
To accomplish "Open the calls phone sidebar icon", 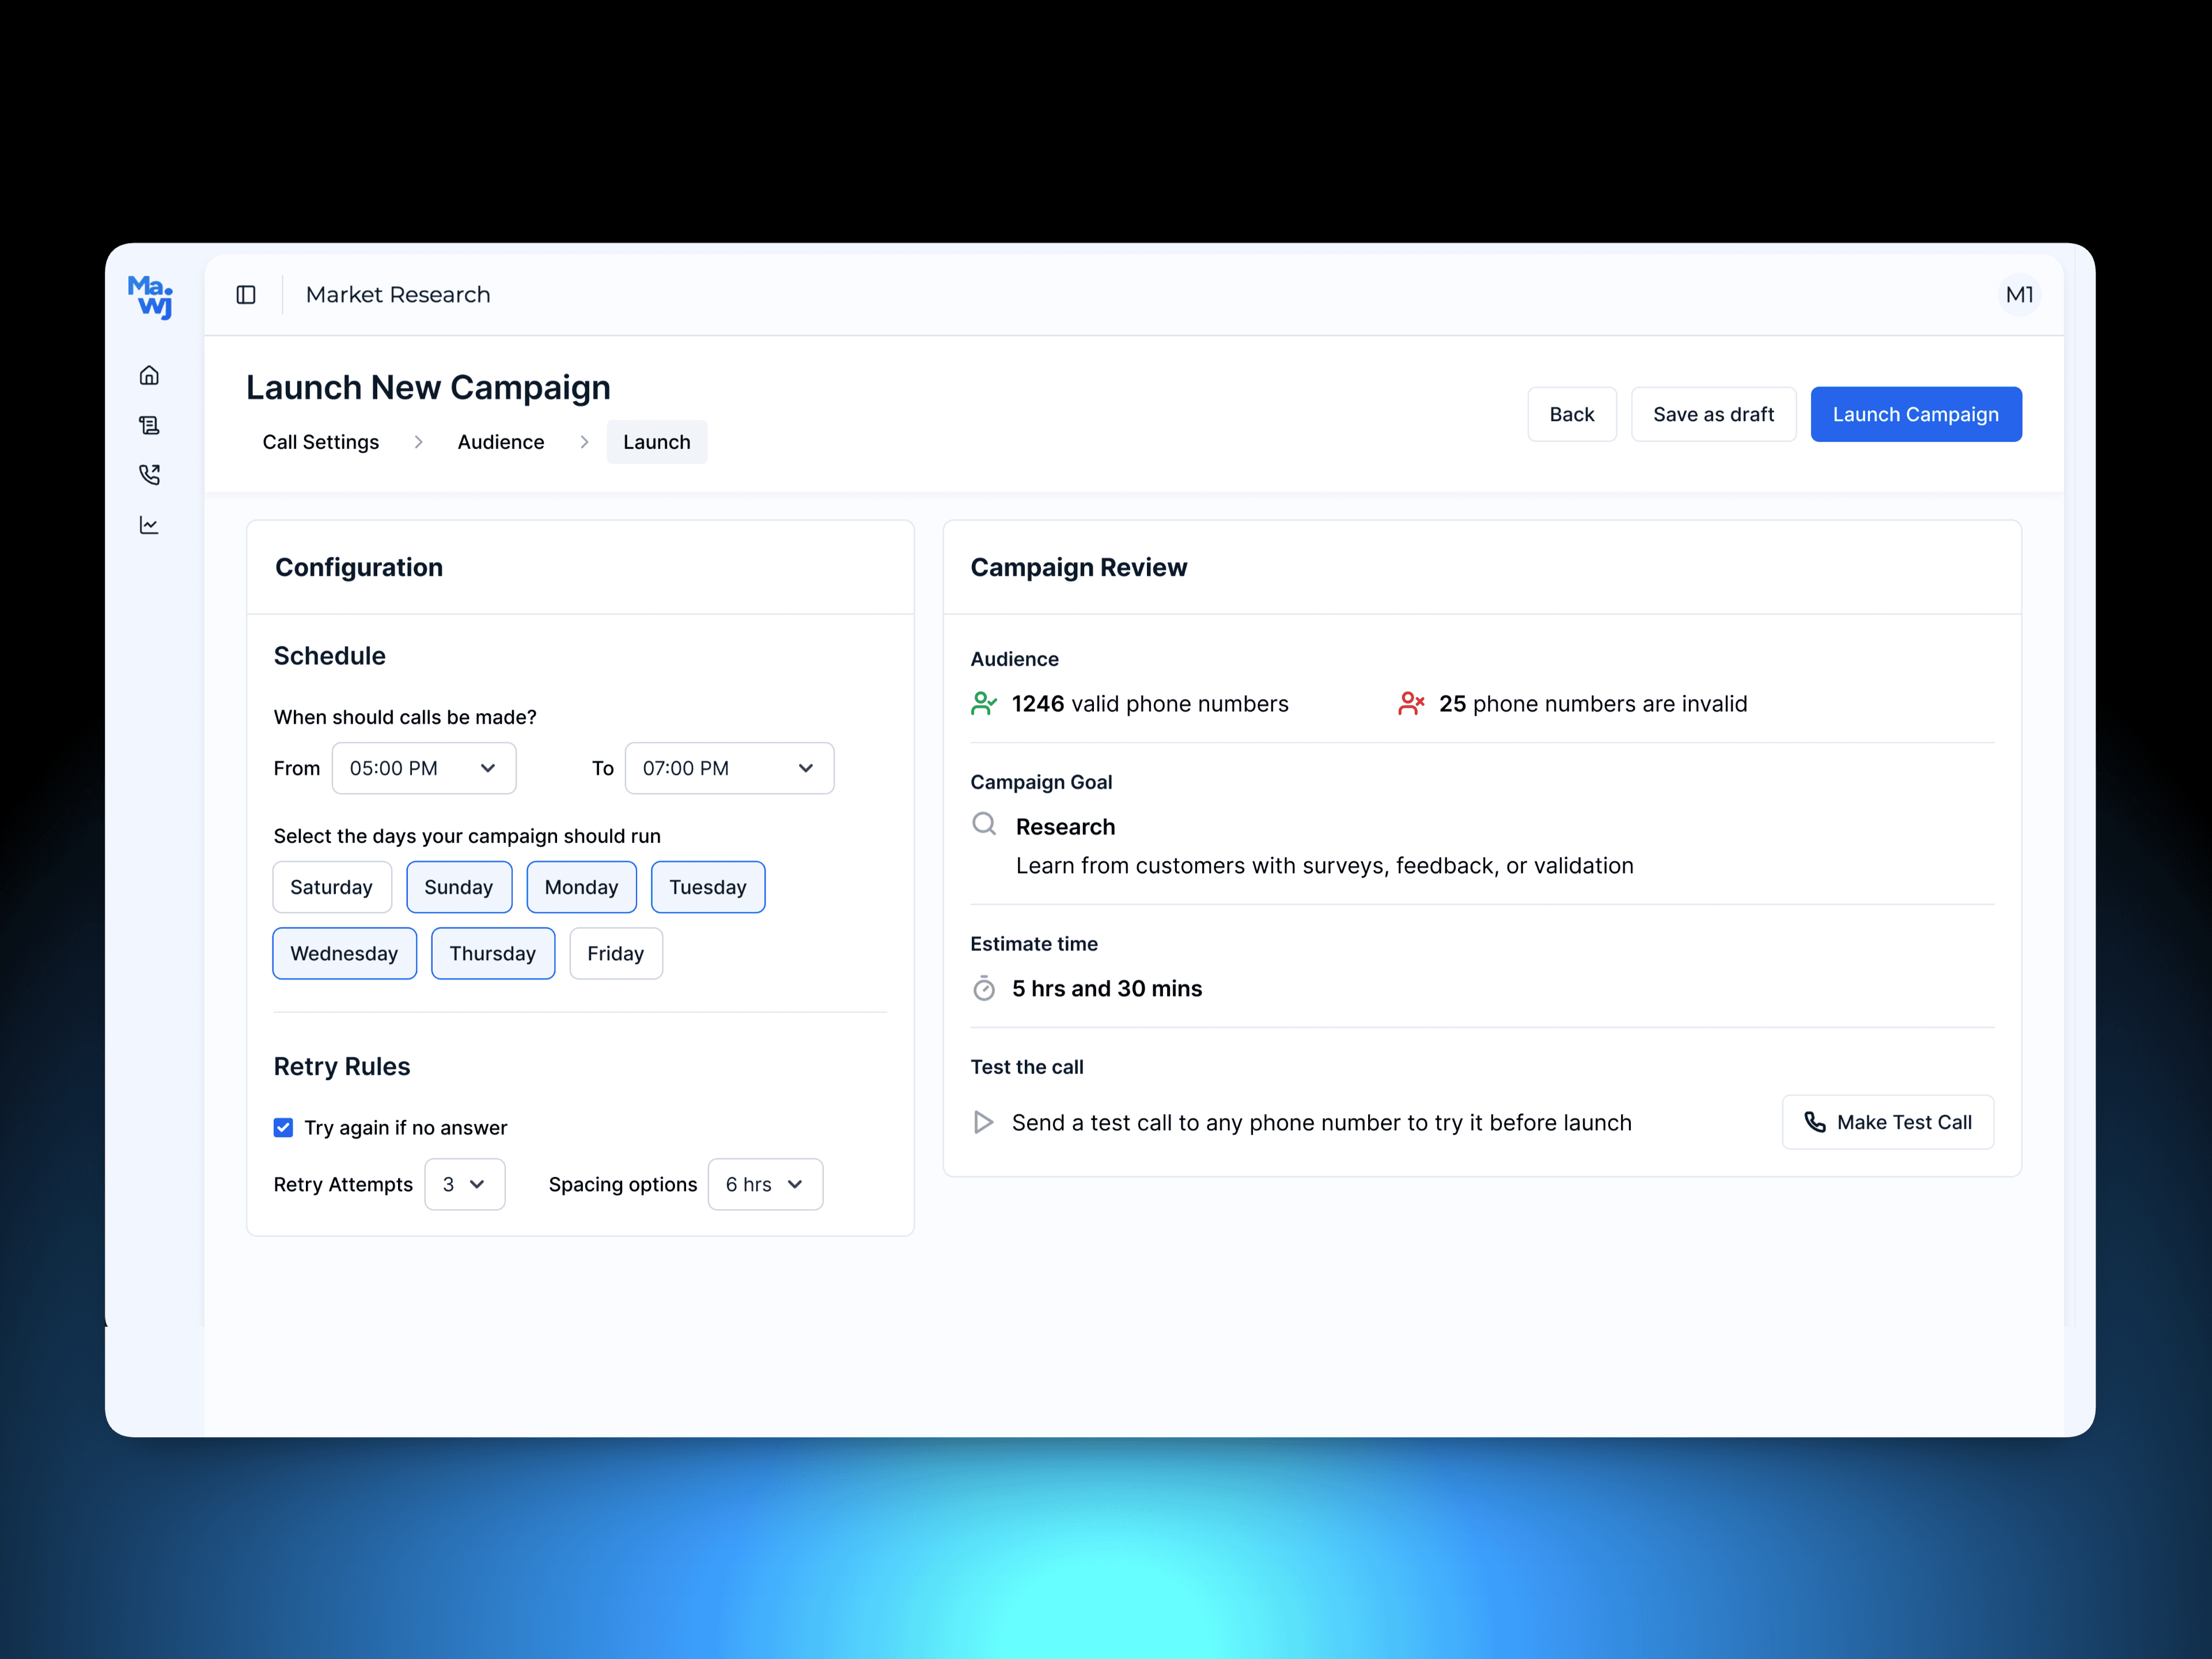I will pyautogui.click(x=149, y=474).
